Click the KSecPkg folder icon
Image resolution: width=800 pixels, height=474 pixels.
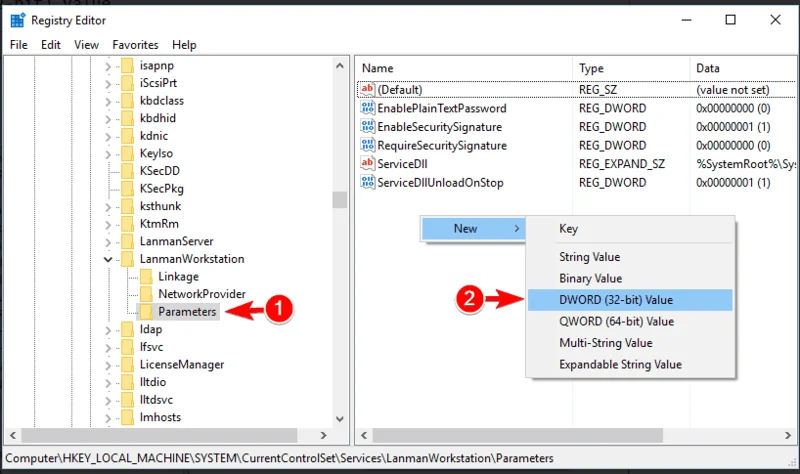click(128, 188)
